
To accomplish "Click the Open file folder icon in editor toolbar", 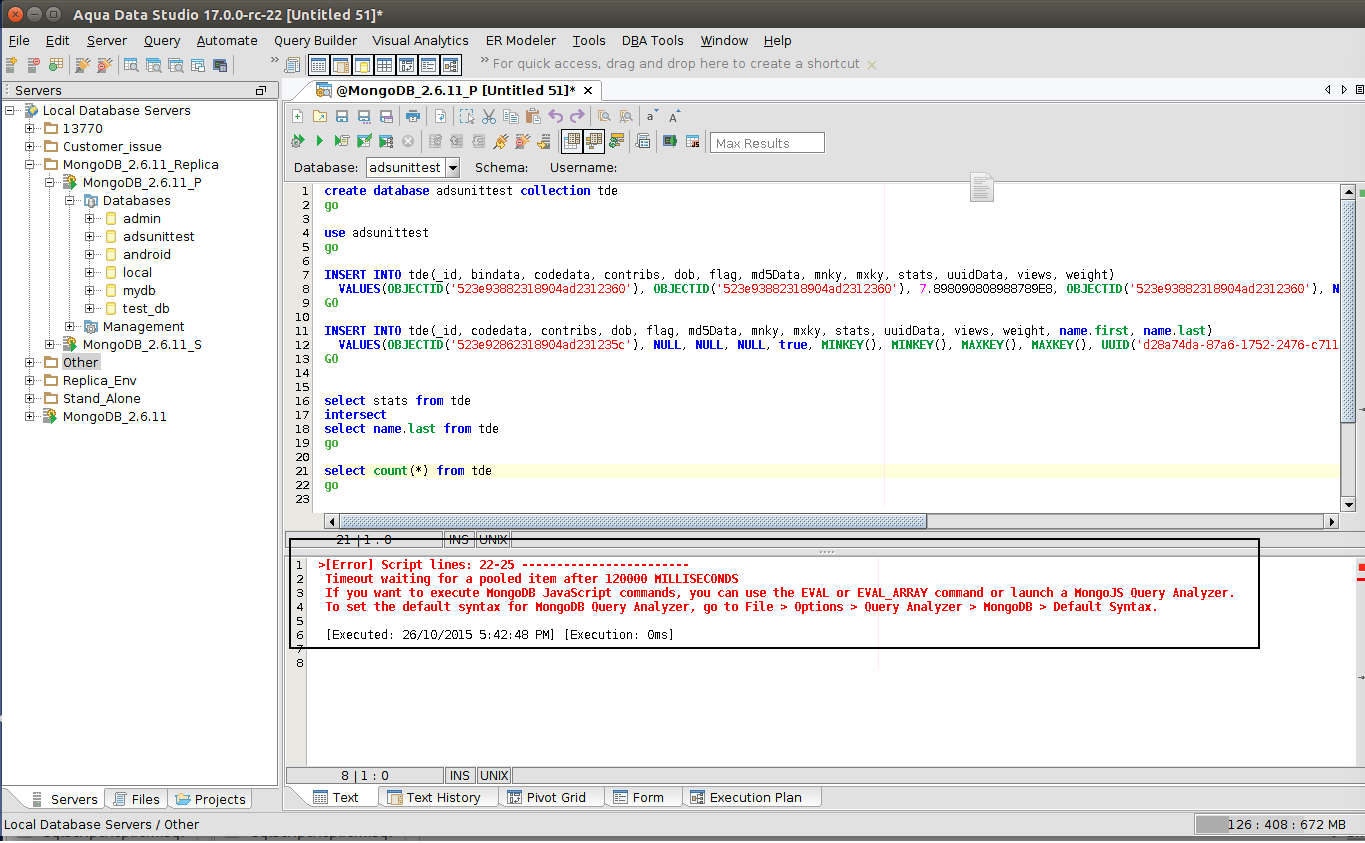I will [320, 116].
